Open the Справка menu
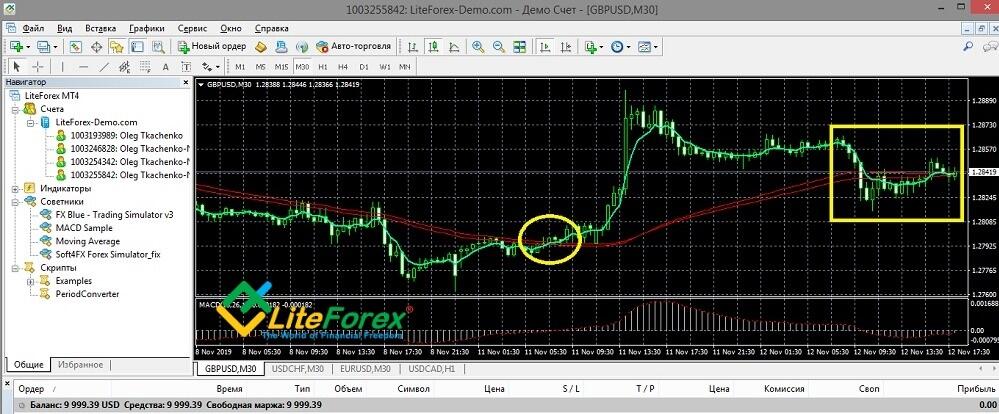999x414 pixels. click(271, 28)
